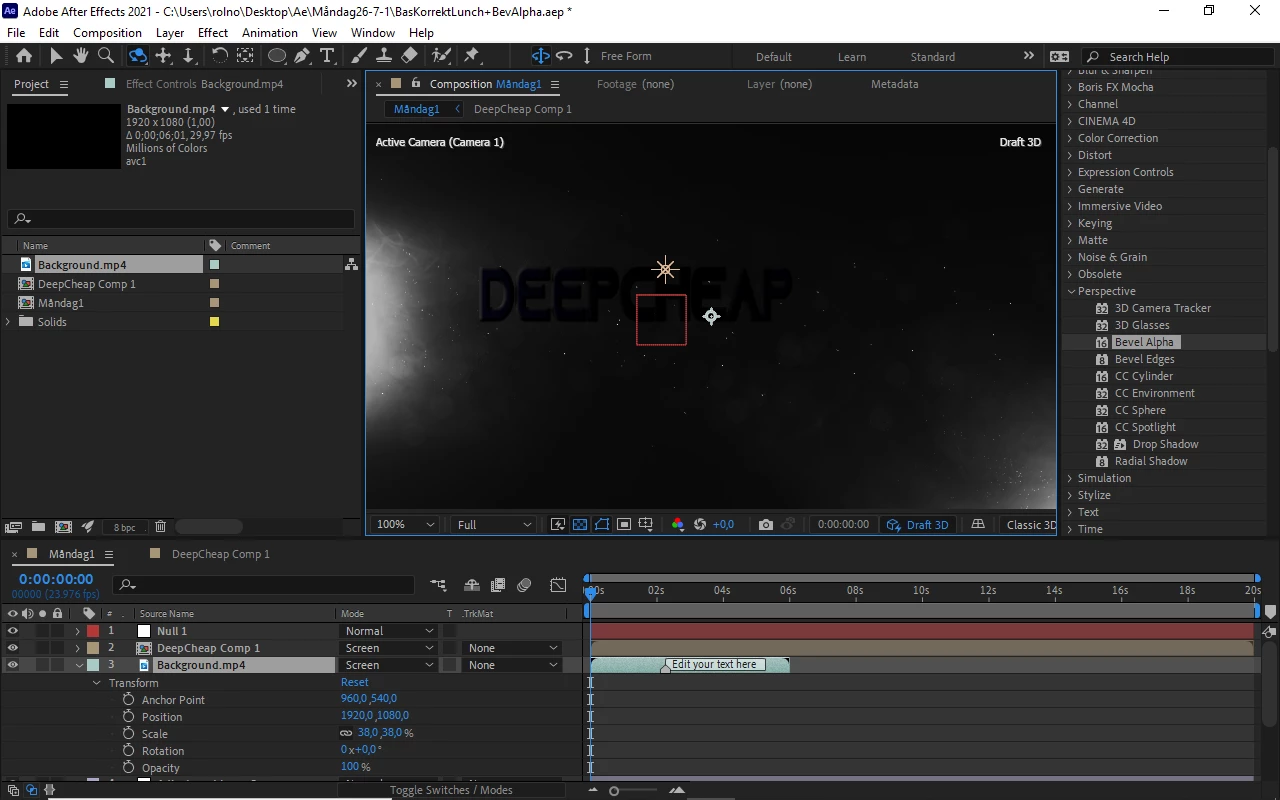Toggle Frame Blending switch in timeline
Screen dimensions: 1280x800
[497, 585]
